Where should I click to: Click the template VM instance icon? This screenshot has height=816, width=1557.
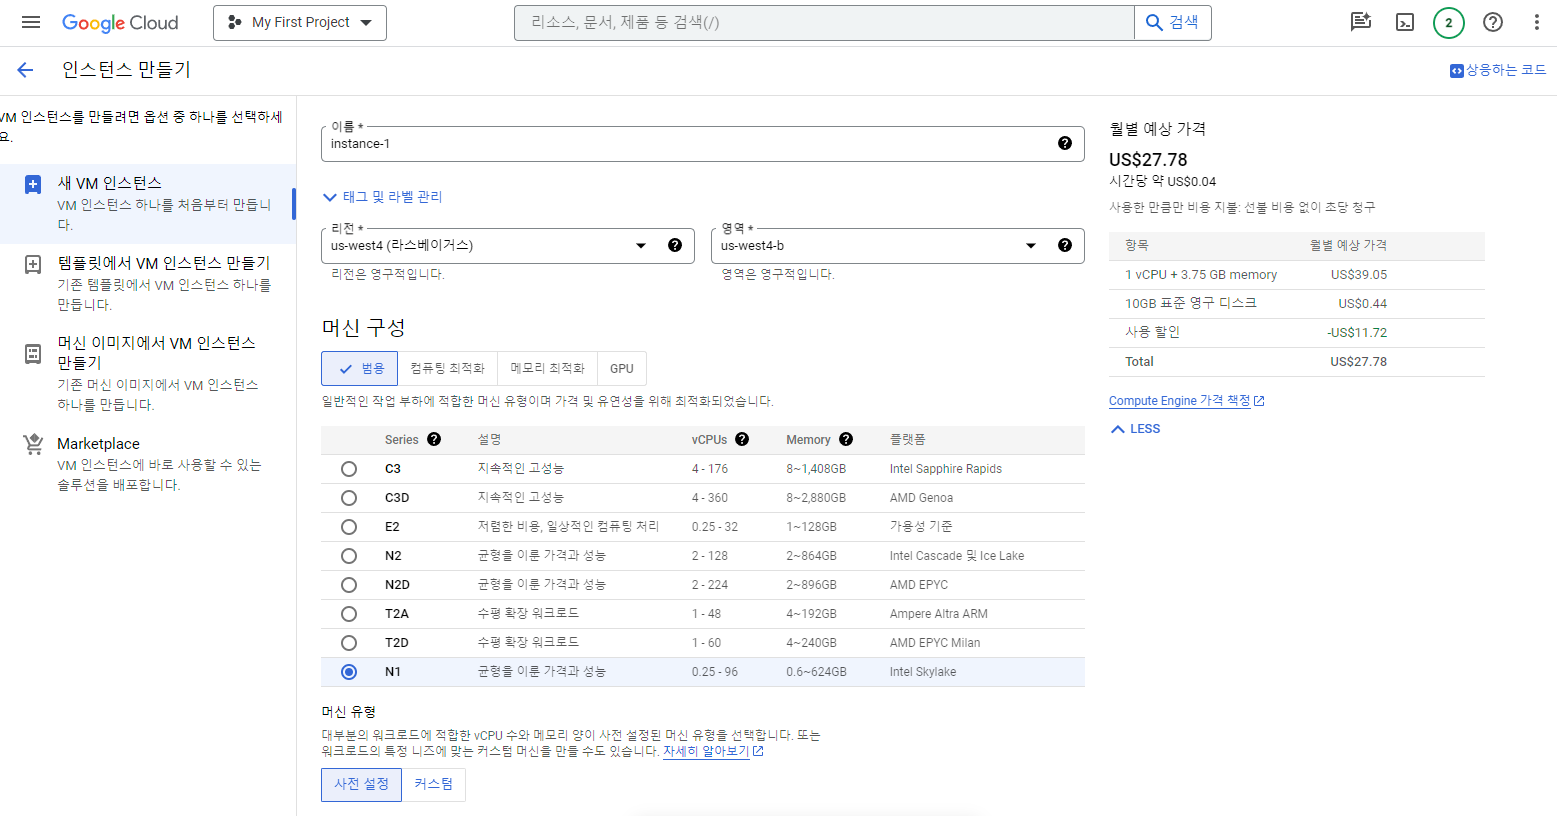[x=33, y=264]
